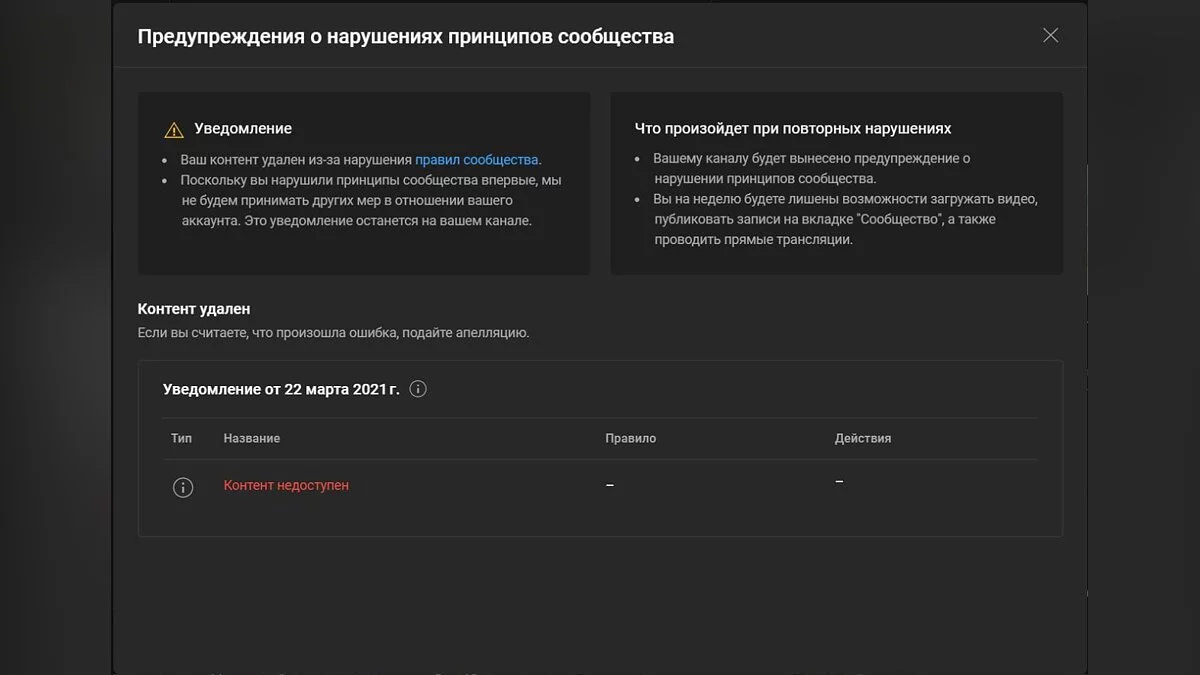This screenshot has height=675, width=1200.
Task: Click the "Правило" column header
Action: (x=630, y=438)
